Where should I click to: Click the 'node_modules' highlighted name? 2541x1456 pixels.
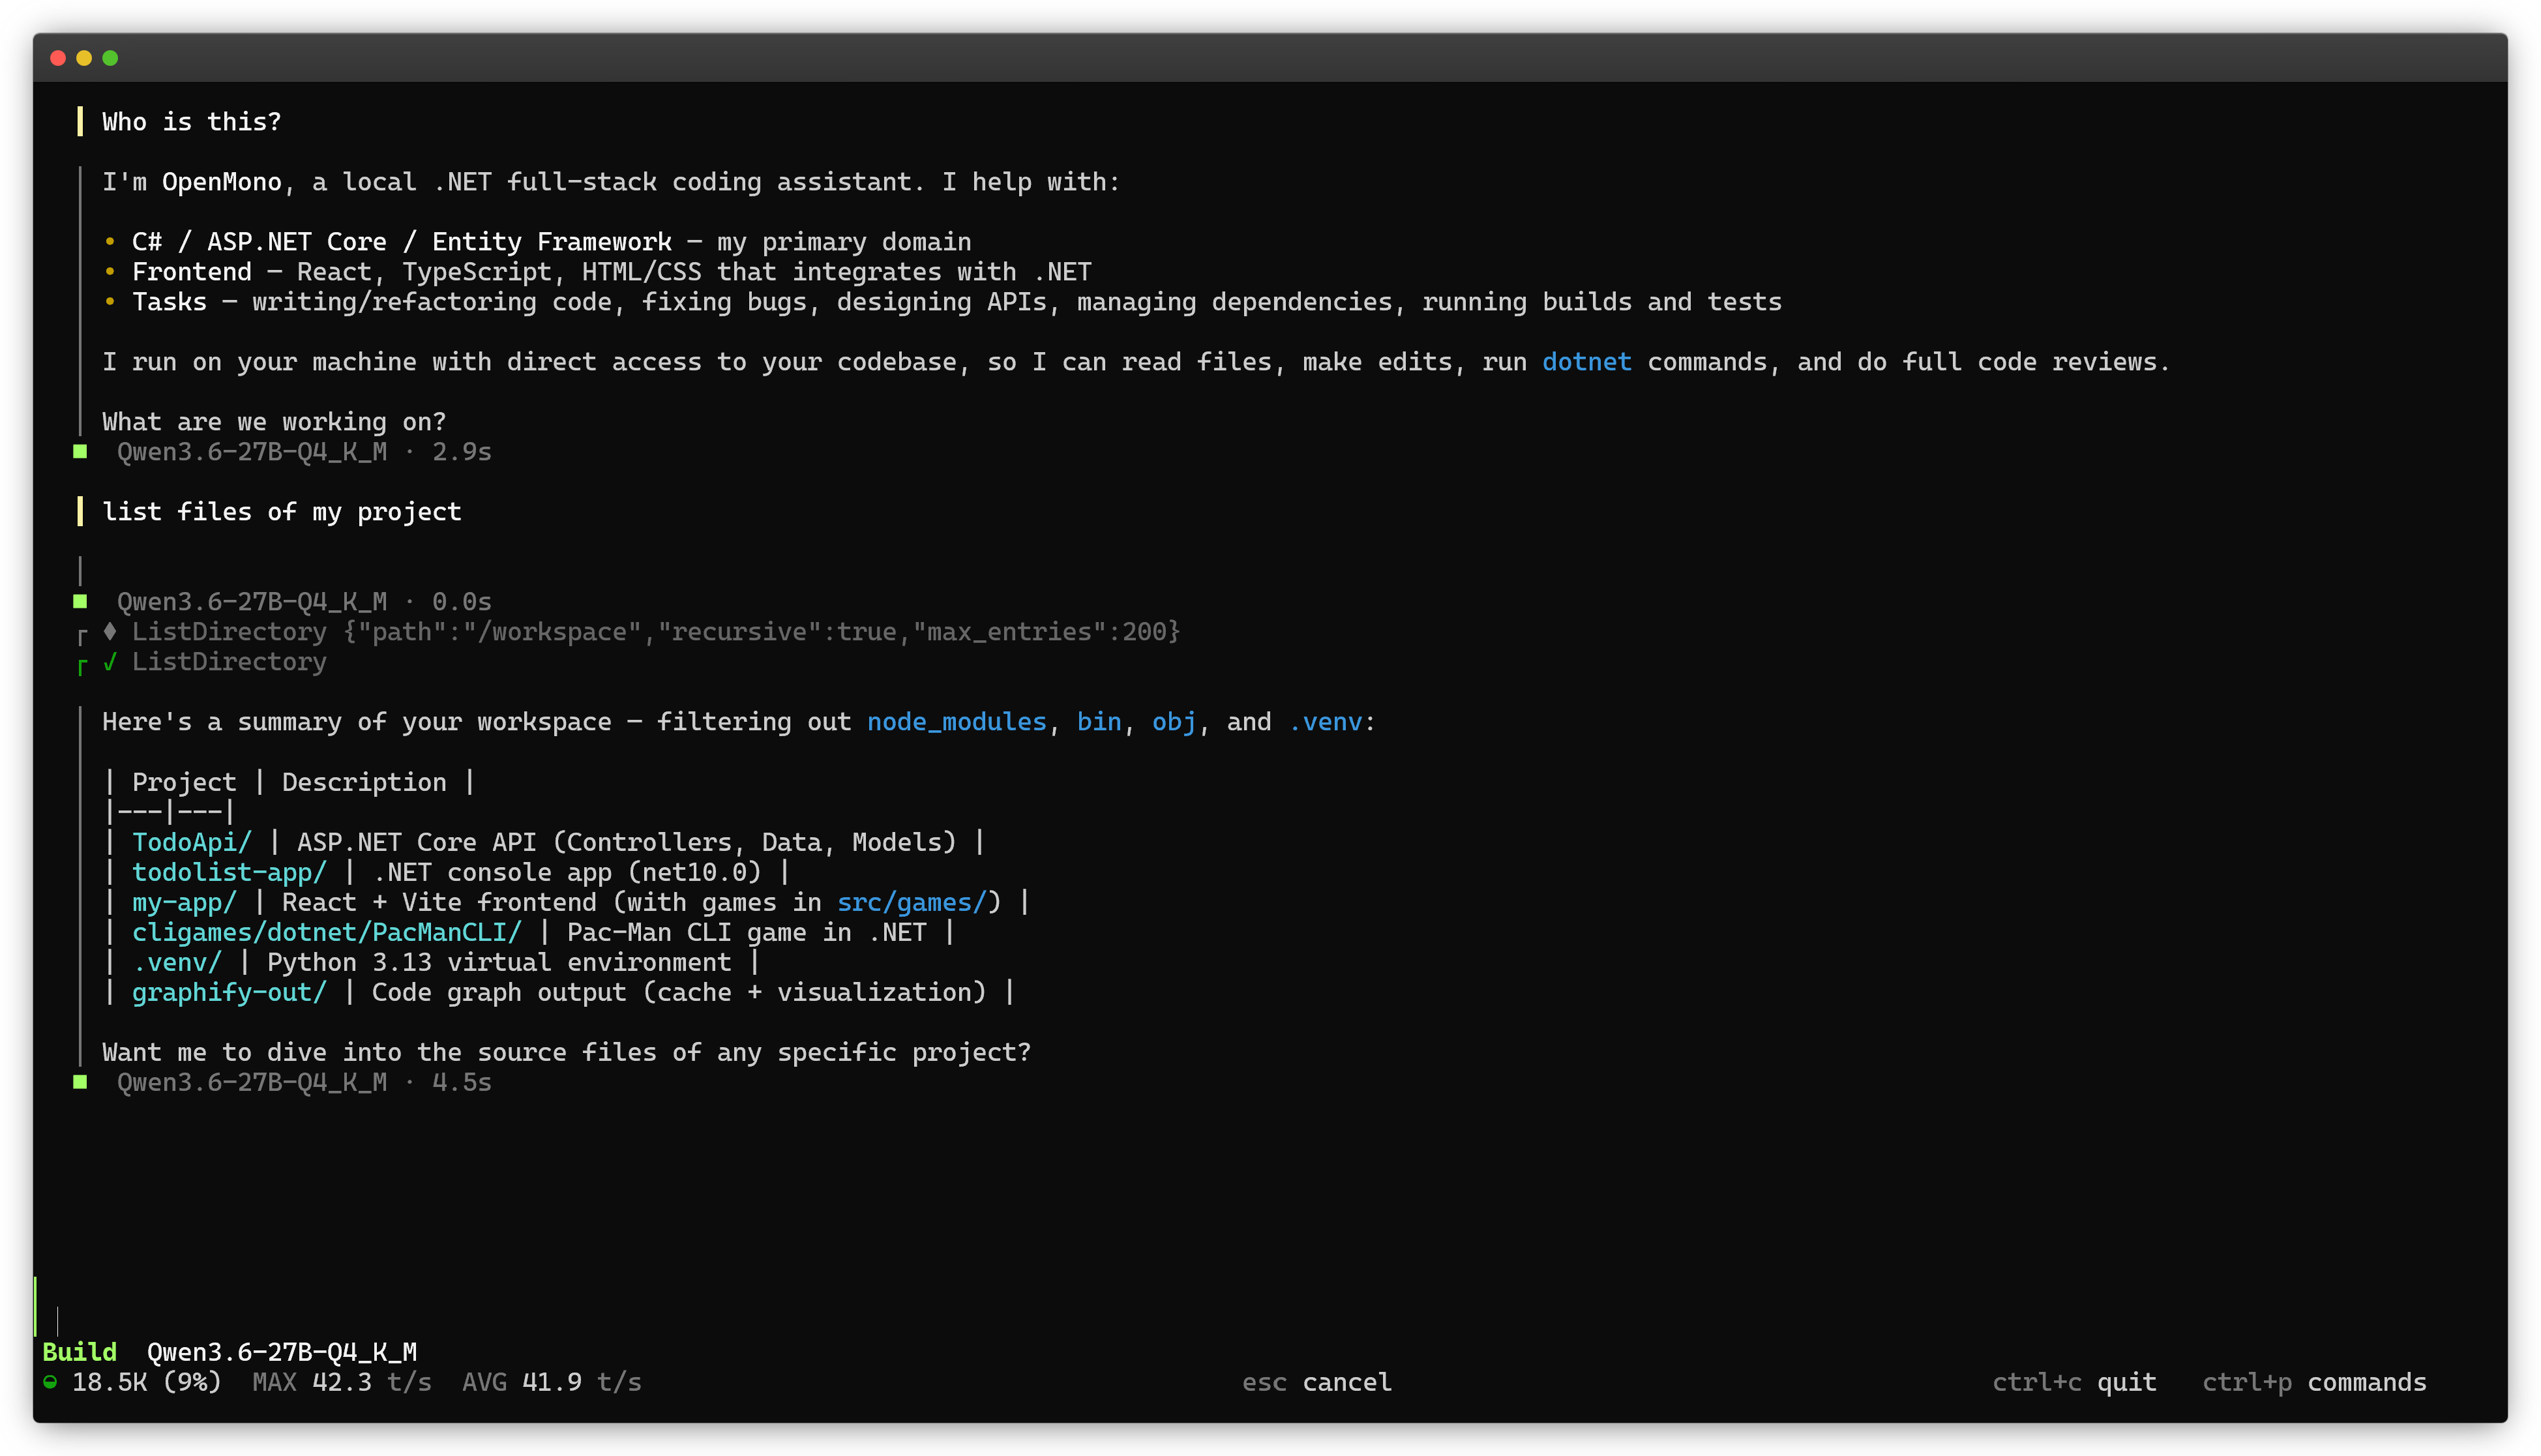[956, 722]
